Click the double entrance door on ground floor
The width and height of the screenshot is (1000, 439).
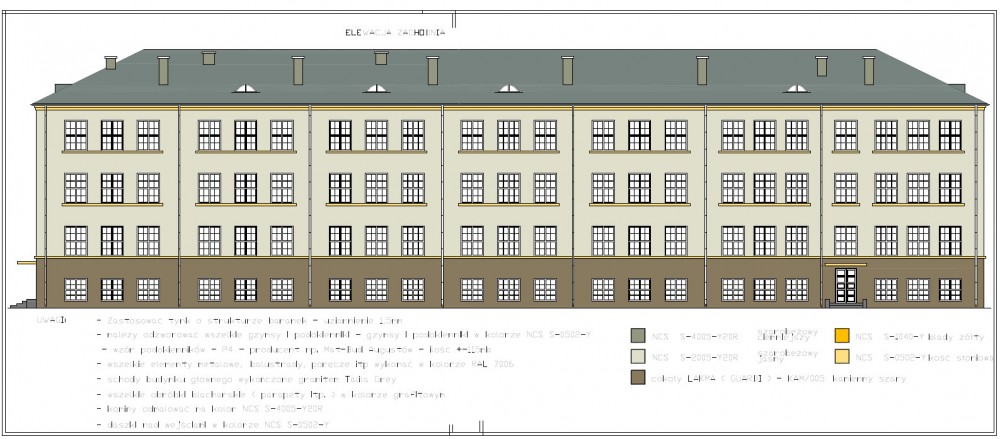pos(846,283)
